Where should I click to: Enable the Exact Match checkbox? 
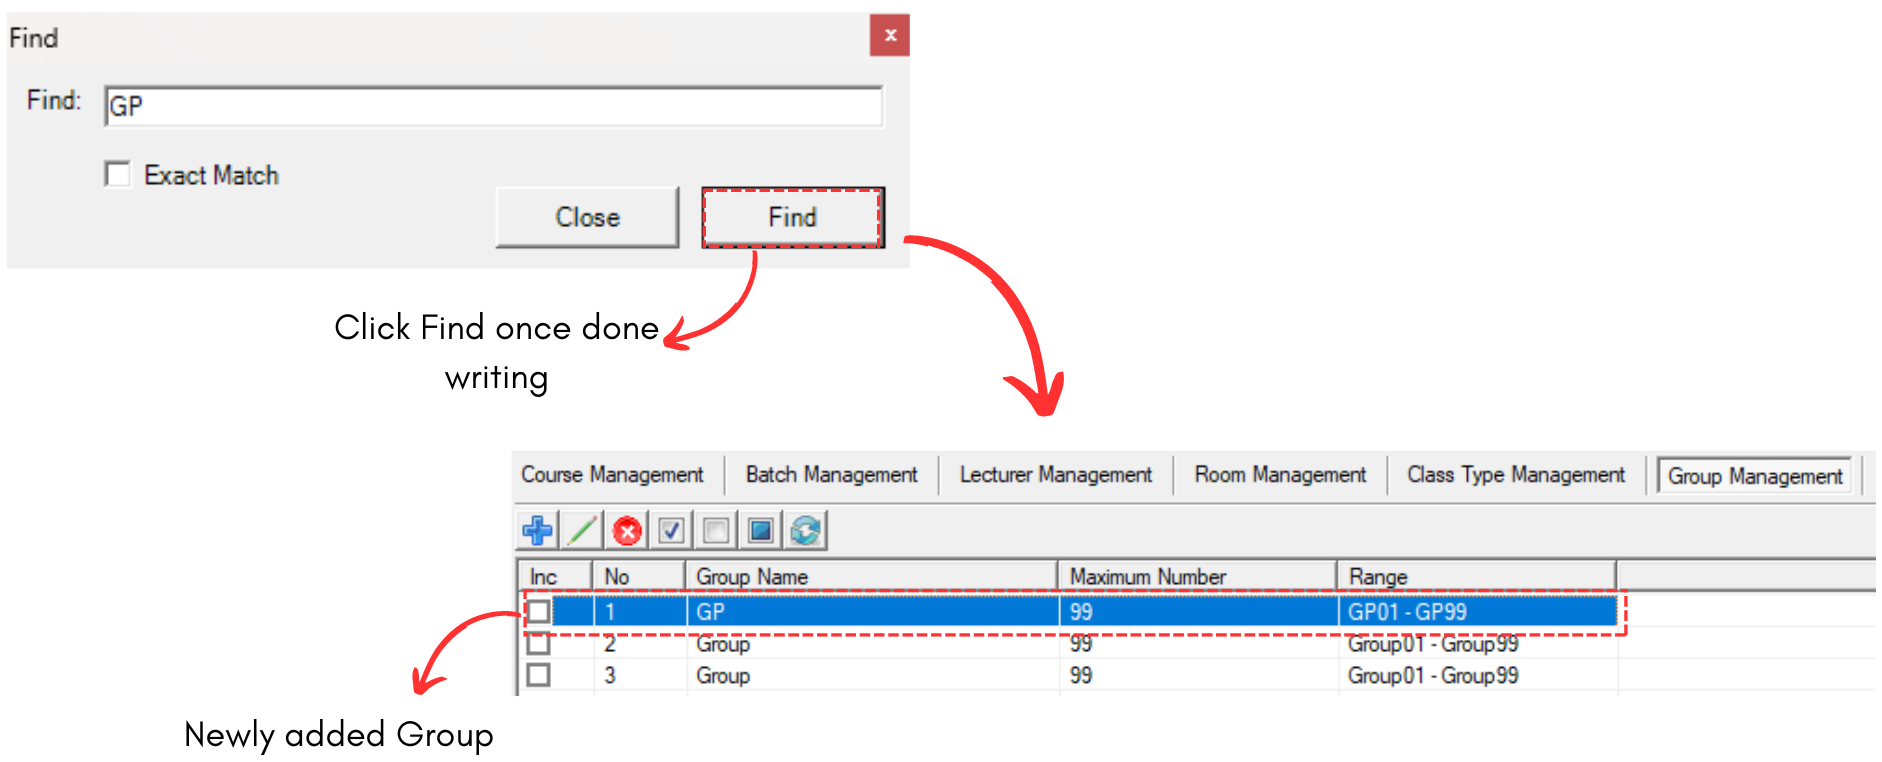click(118, 174)
